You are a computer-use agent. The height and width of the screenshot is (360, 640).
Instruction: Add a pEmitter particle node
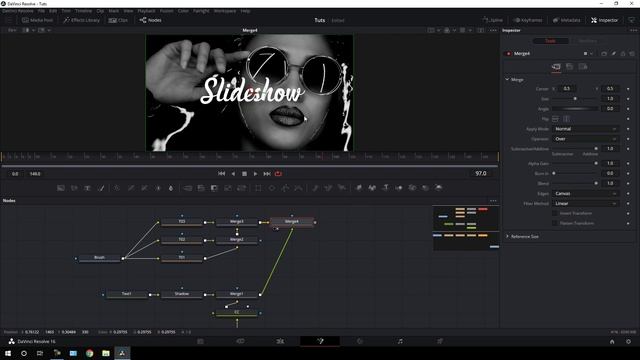[x=315, y=188]
